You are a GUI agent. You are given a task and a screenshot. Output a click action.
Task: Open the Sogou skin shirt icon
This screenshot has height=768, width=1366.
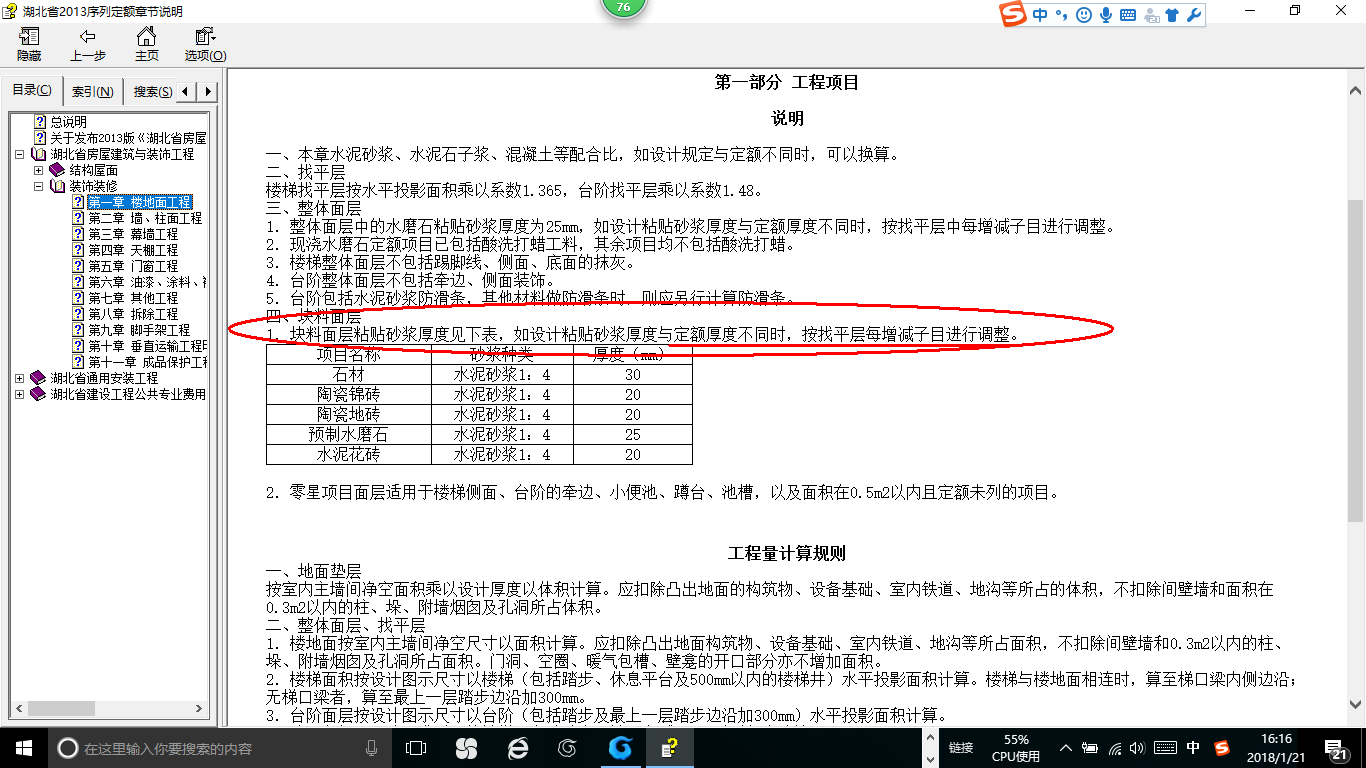click(x=1172, y=15)
